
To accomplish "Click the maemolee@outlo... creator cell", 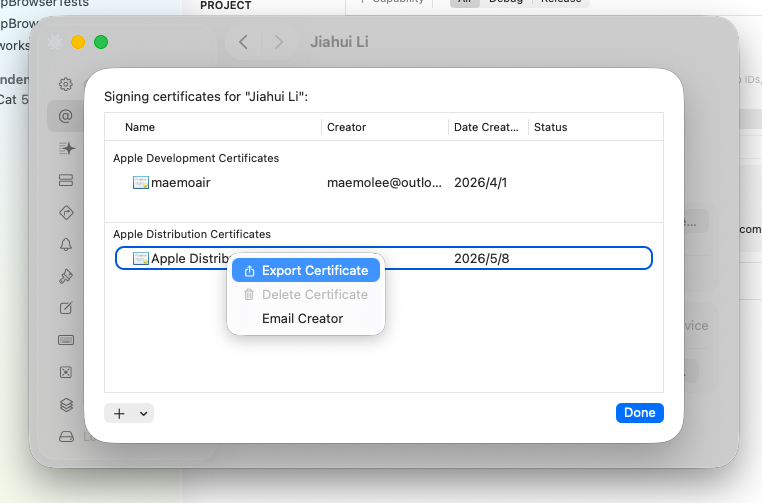I will [x=384, y=183].
